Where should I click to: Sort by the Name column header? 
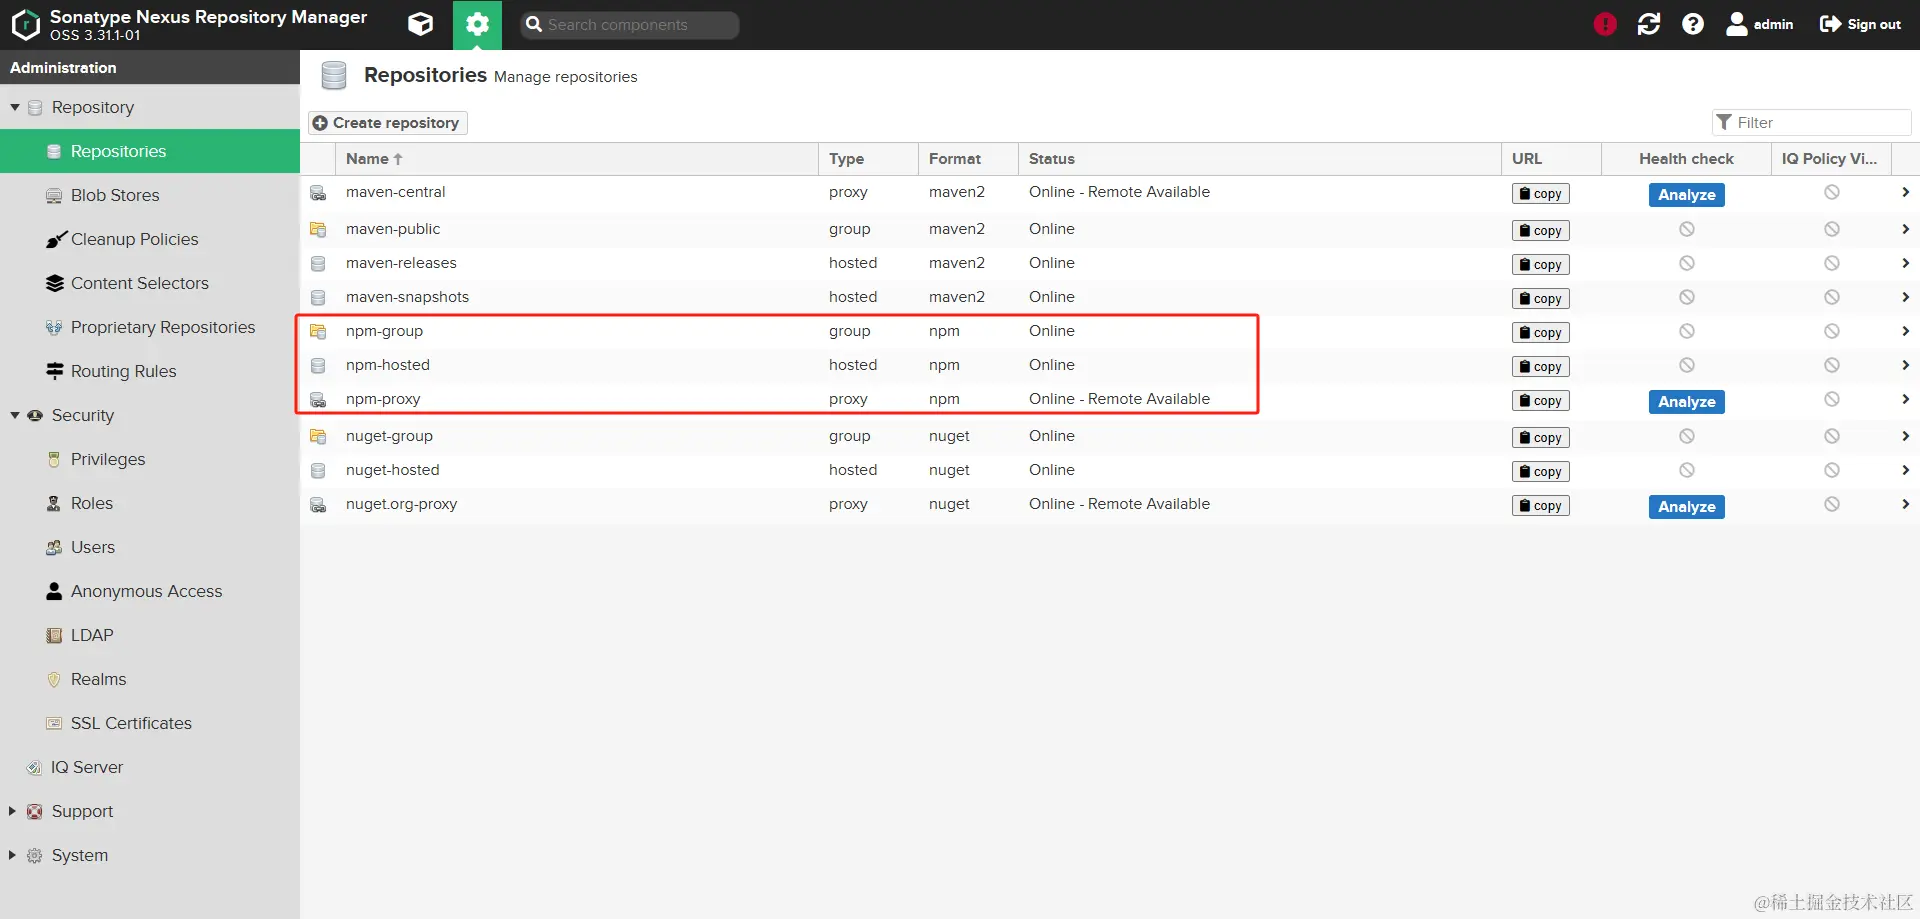point(577,159)
